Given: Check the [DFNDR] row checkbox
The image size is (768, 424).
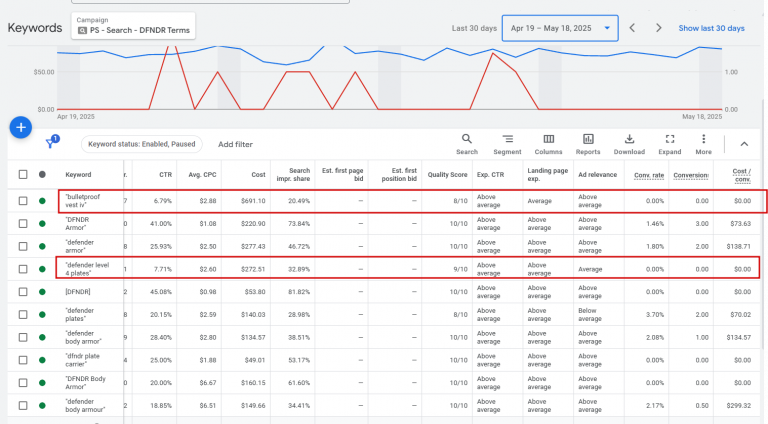Looking at the screenshot, I should pos(23,292).
